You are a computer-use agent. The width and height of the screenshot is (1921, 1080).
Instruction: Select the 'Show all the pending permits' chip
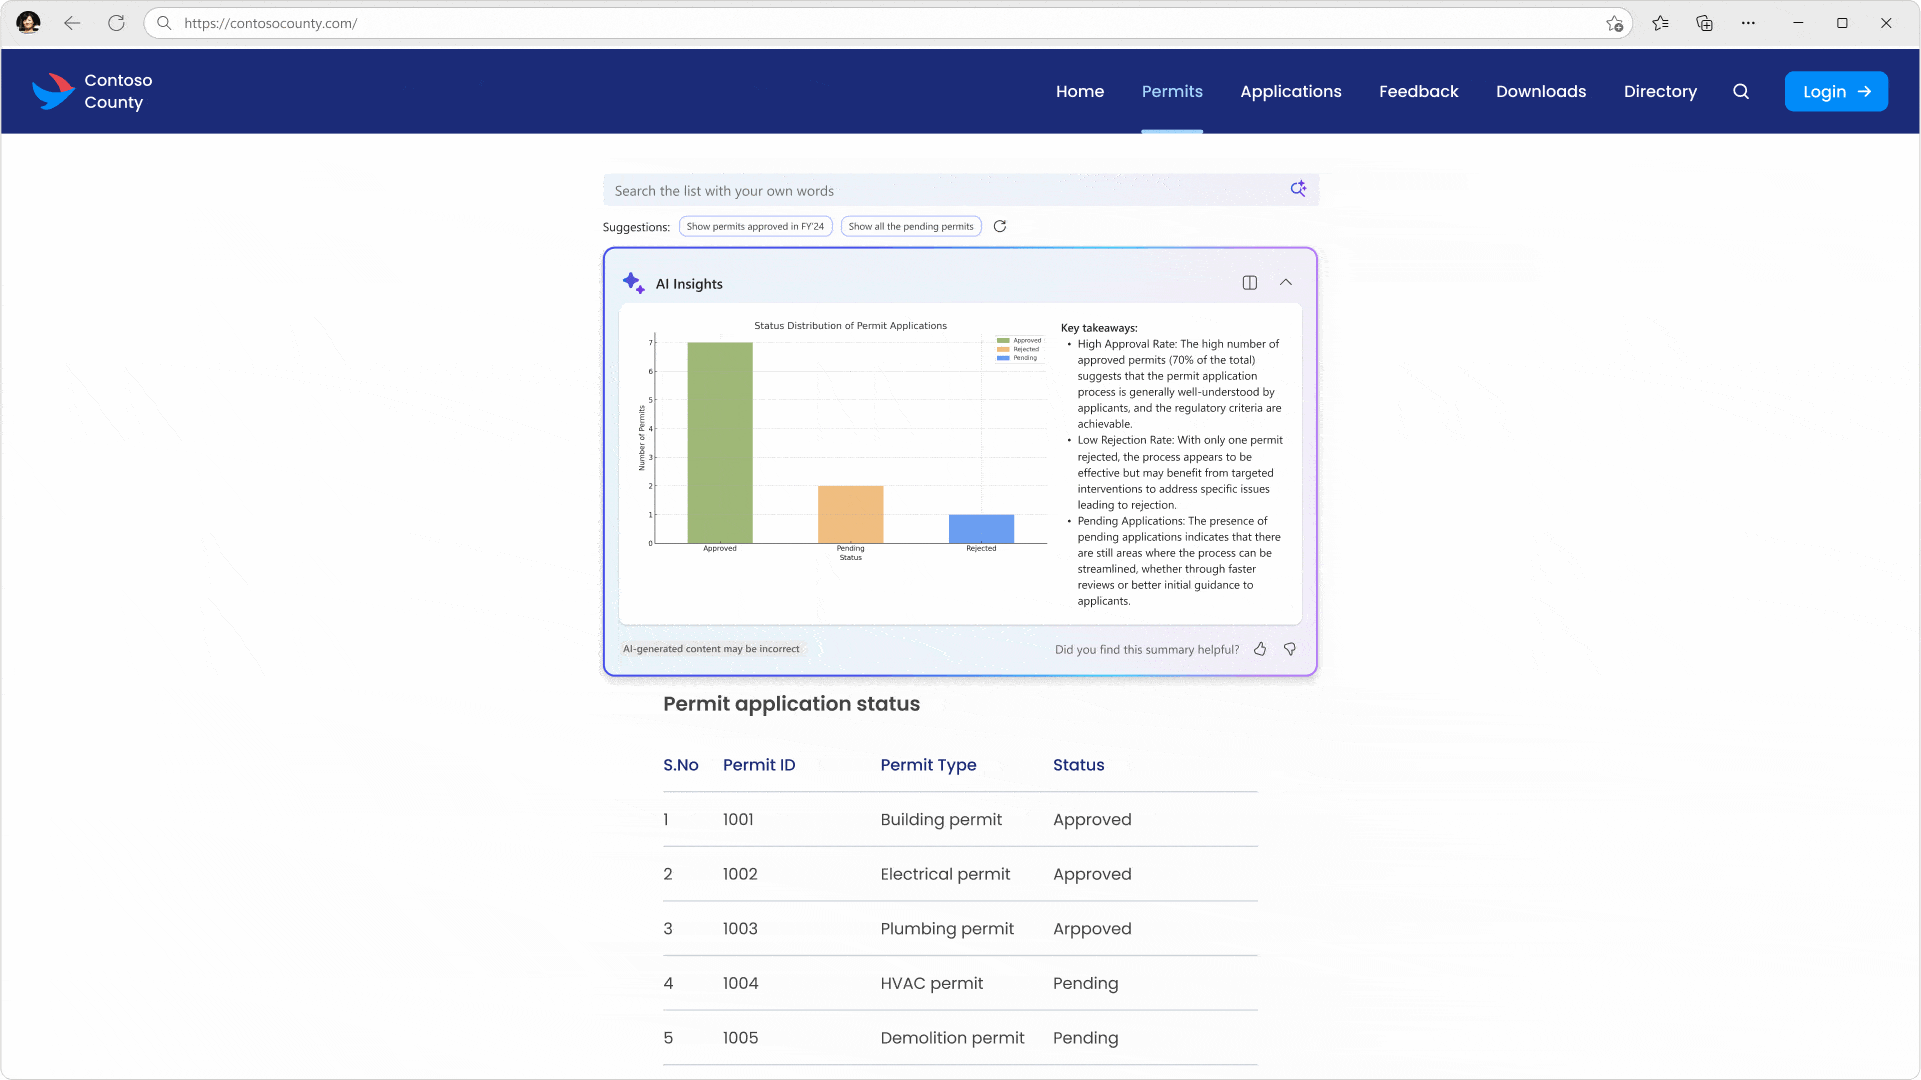coord(911,226)
